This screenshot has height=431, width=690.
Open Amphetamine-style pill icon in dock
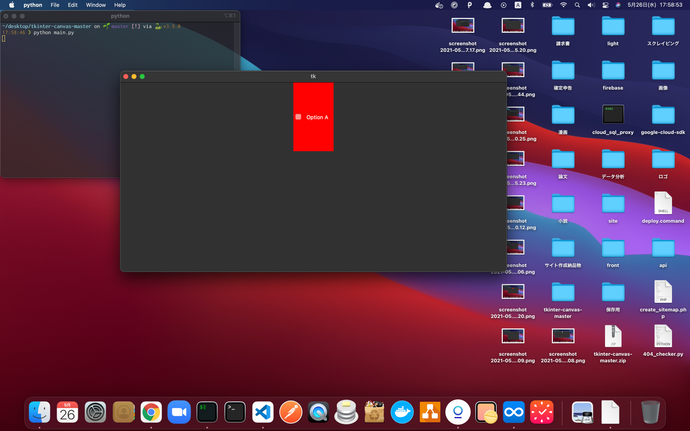pos(486,413)
